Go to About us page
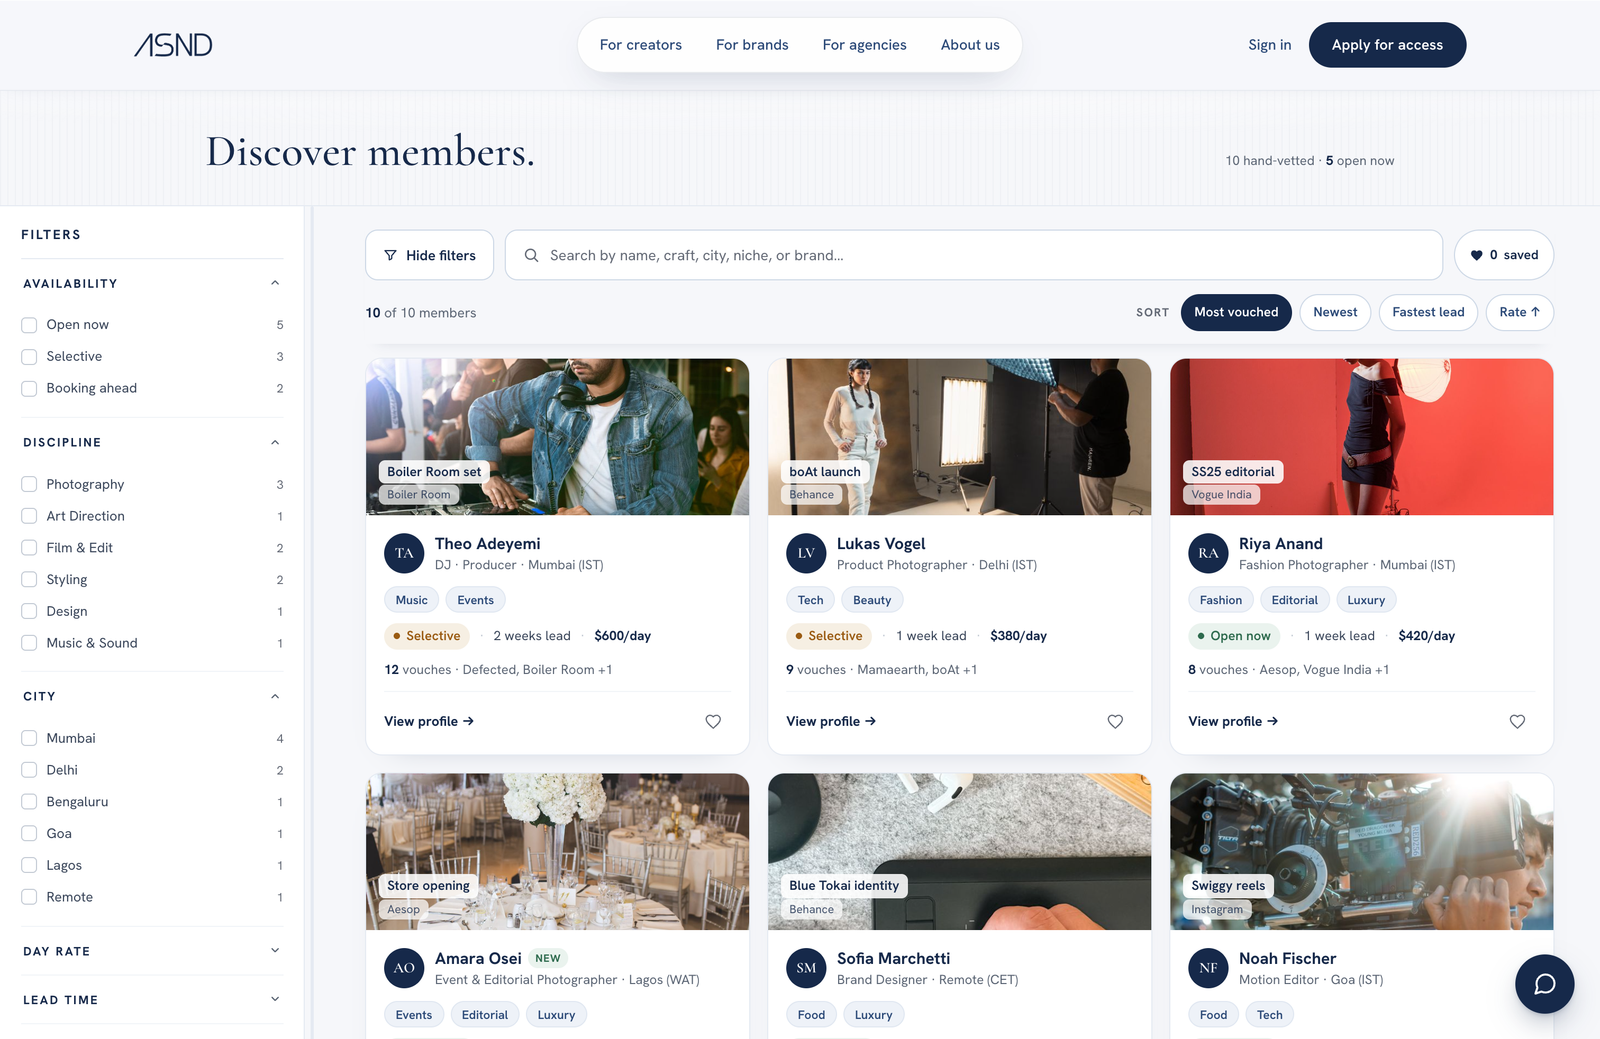The height and width of the screenshot is (1039, 1600). pos(970,45)
